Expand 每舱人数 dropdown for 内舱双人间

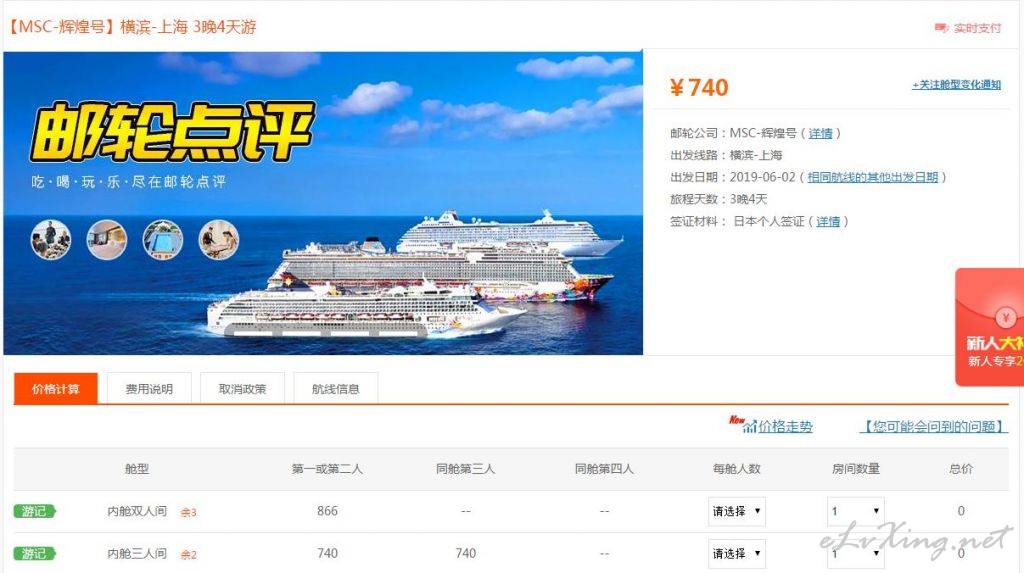[737, 511]
